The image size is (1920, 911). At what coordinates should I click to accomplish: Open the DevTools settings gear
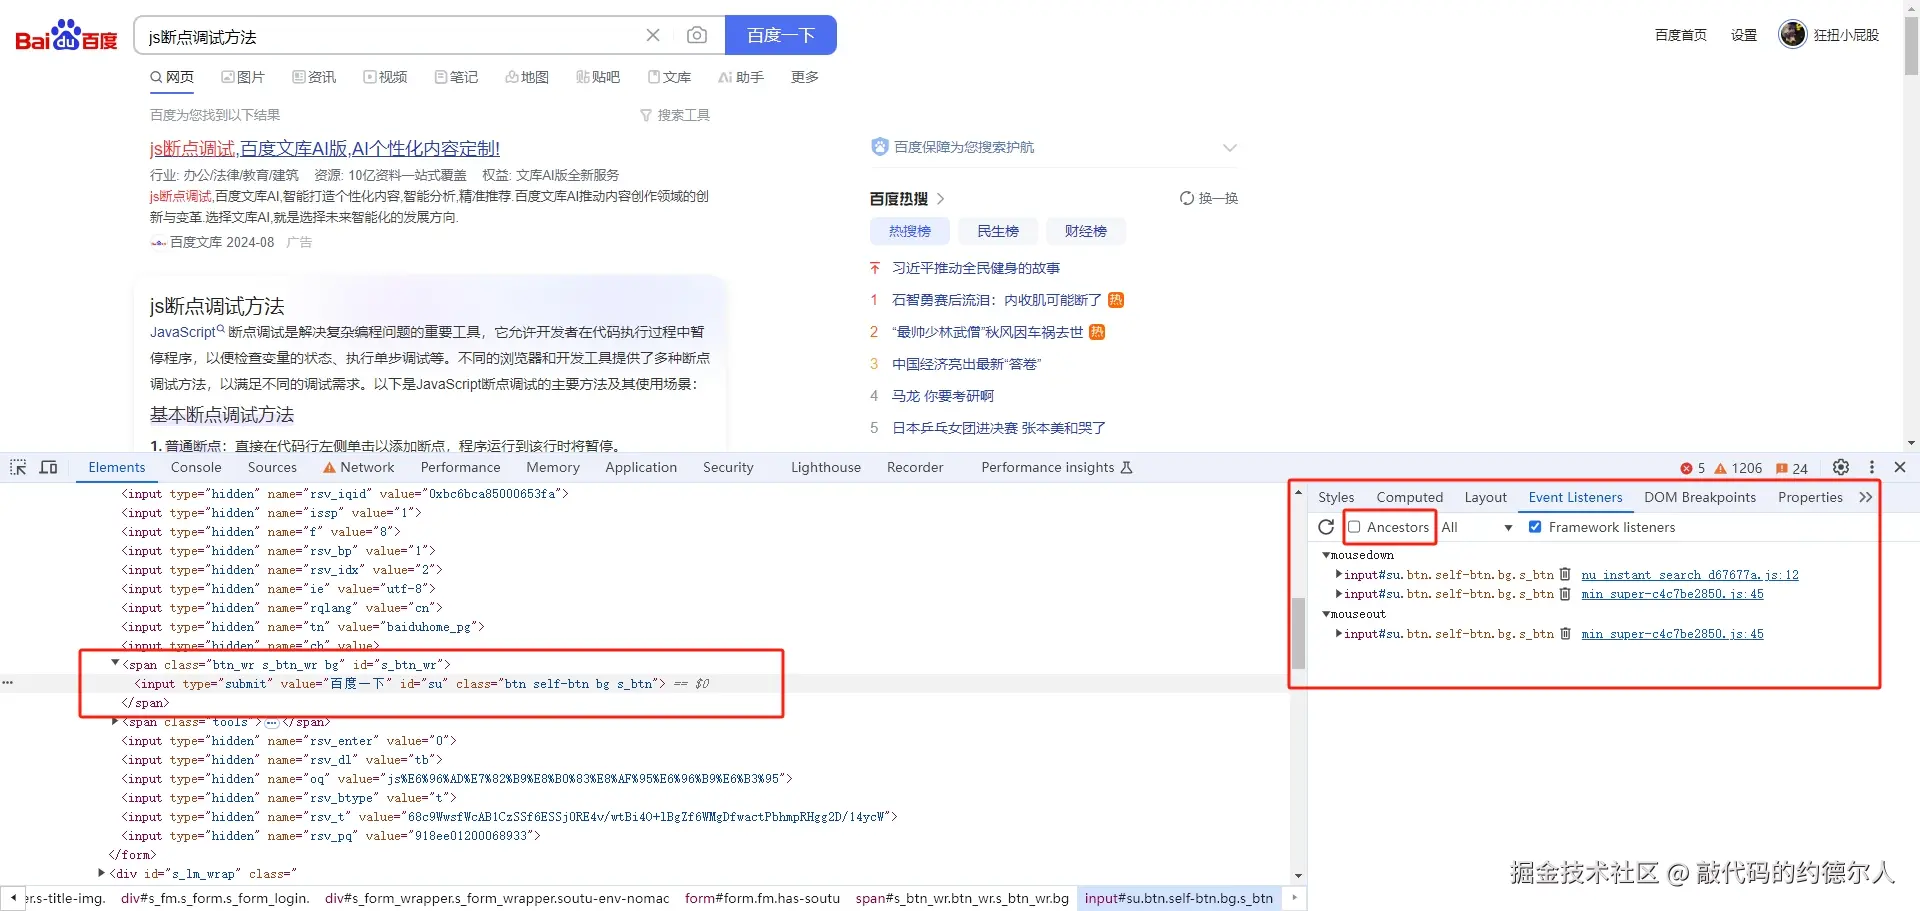[1840, 467]
